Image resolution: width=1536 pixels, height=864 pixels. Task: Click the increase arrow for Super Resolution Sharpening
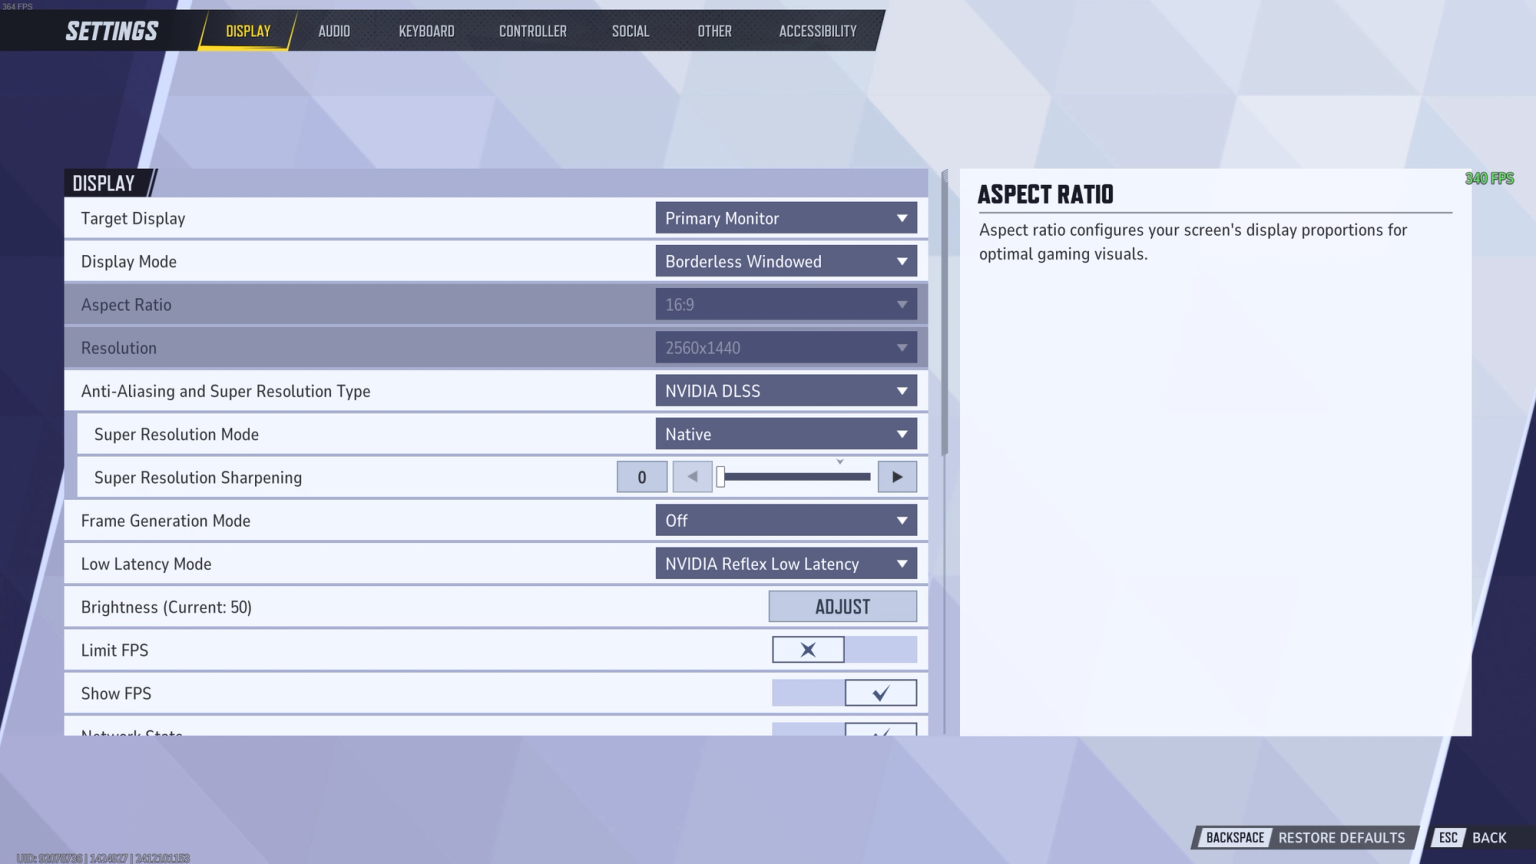896,477
